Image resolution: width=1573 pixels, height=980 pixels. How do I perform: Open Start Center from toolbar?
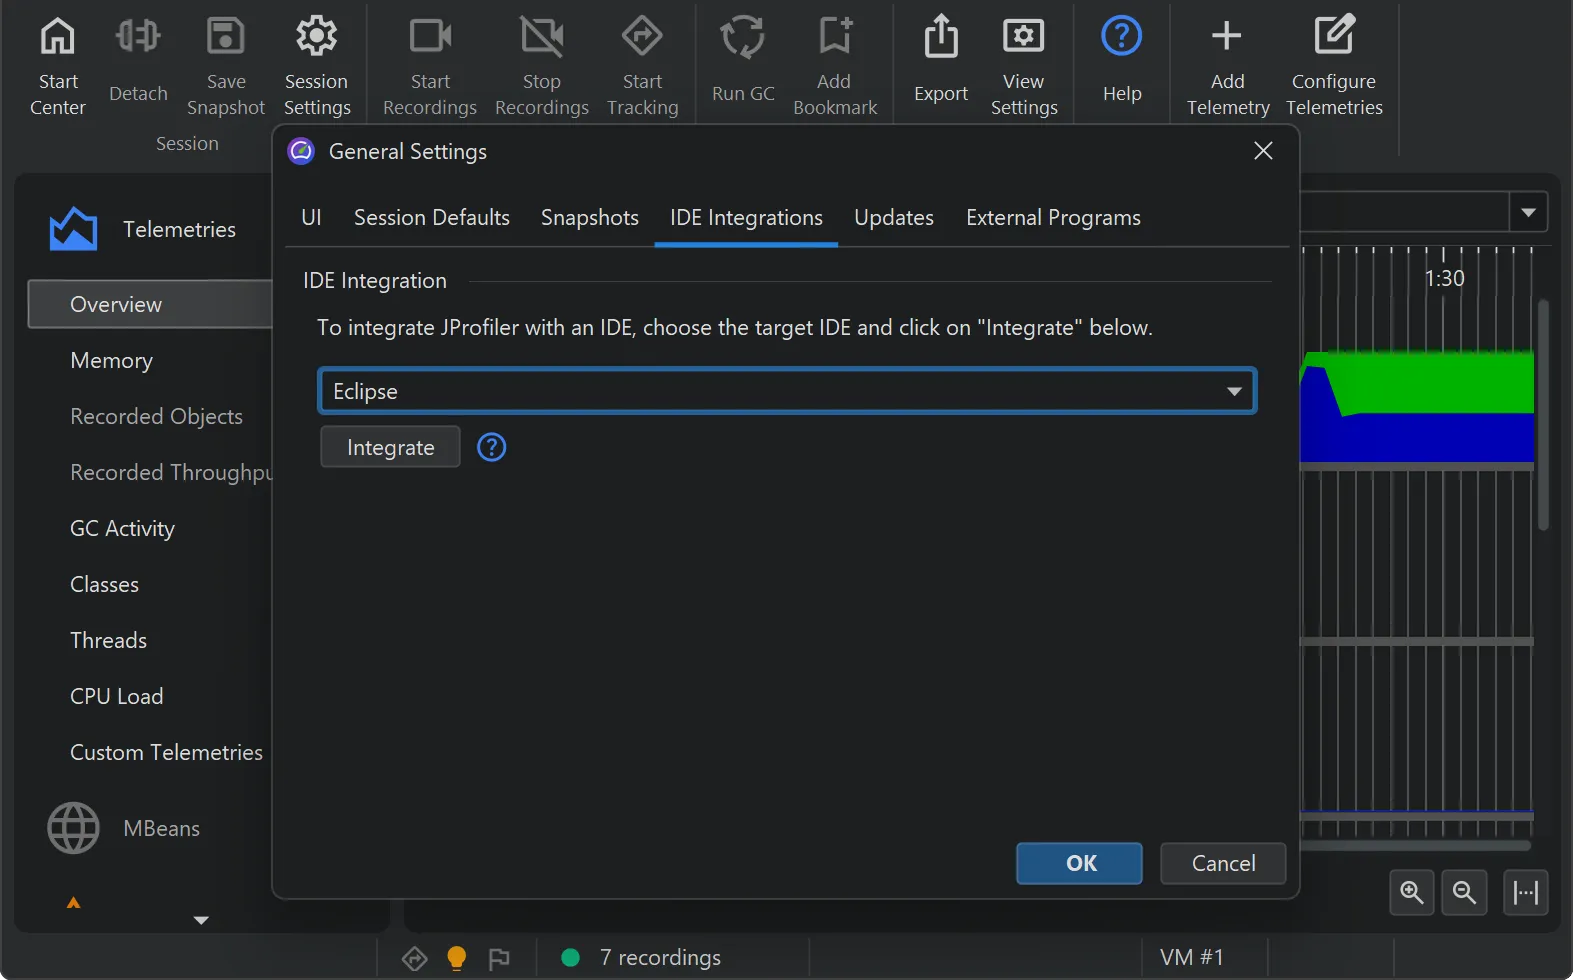pos(57,66)
